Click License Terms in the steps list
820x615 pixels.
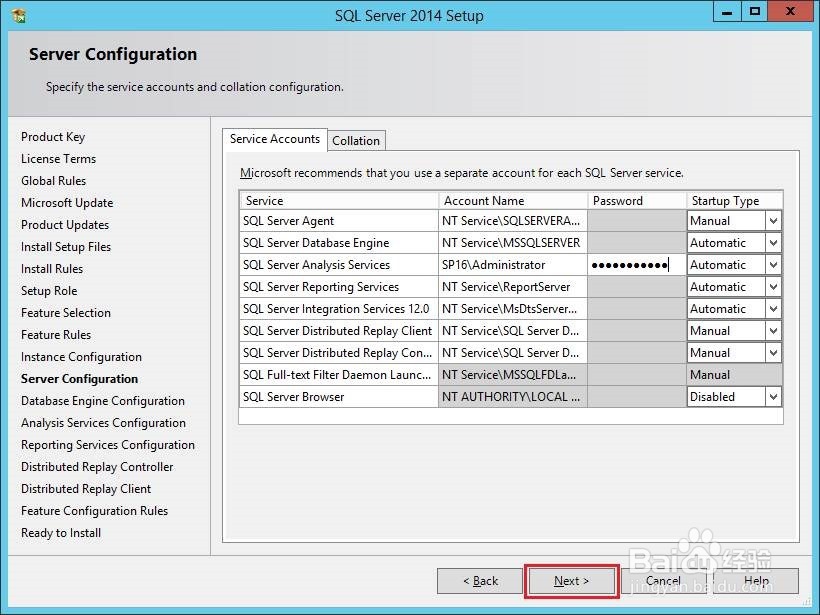[59, 159]
